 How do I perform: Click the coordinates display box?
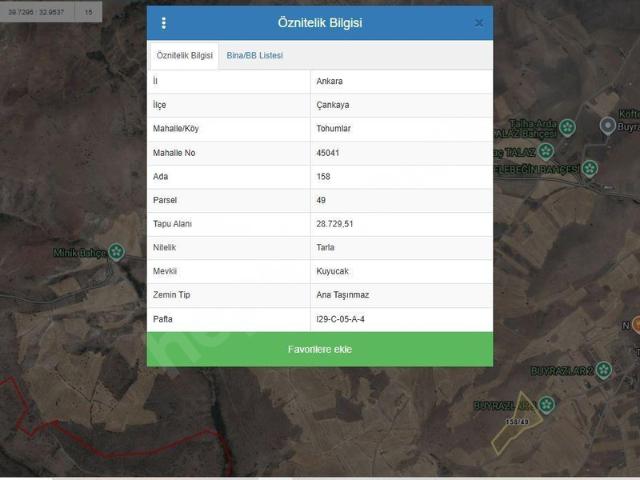point(37,12)
